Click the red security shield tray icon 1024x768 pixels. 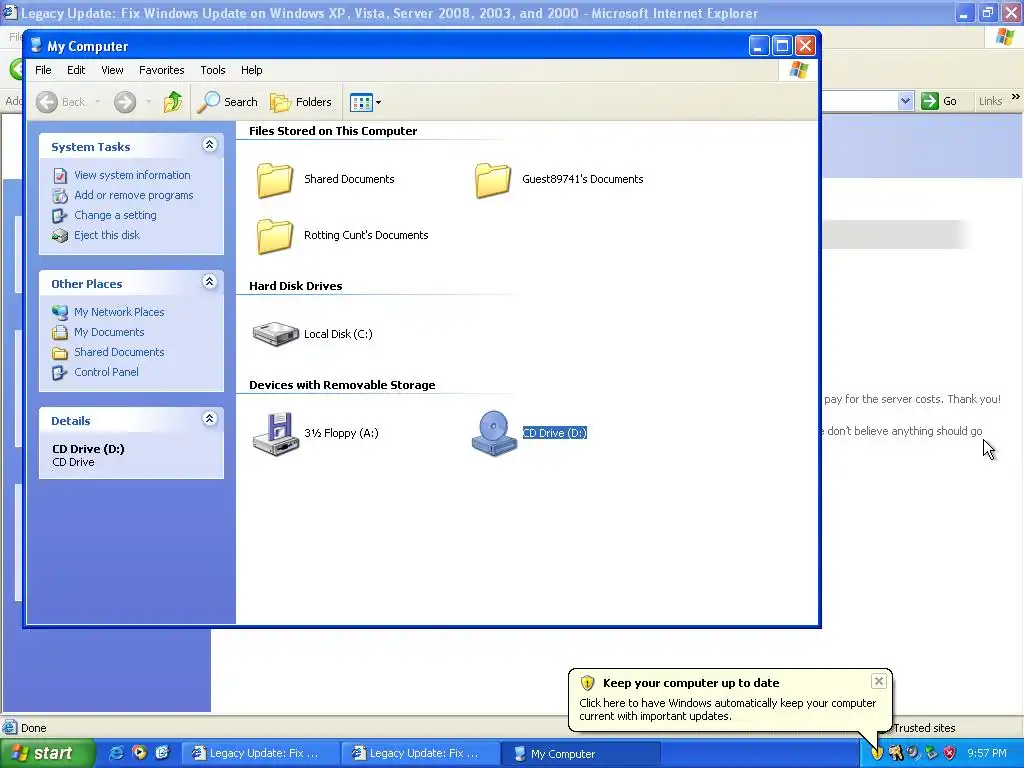(950, 753)
